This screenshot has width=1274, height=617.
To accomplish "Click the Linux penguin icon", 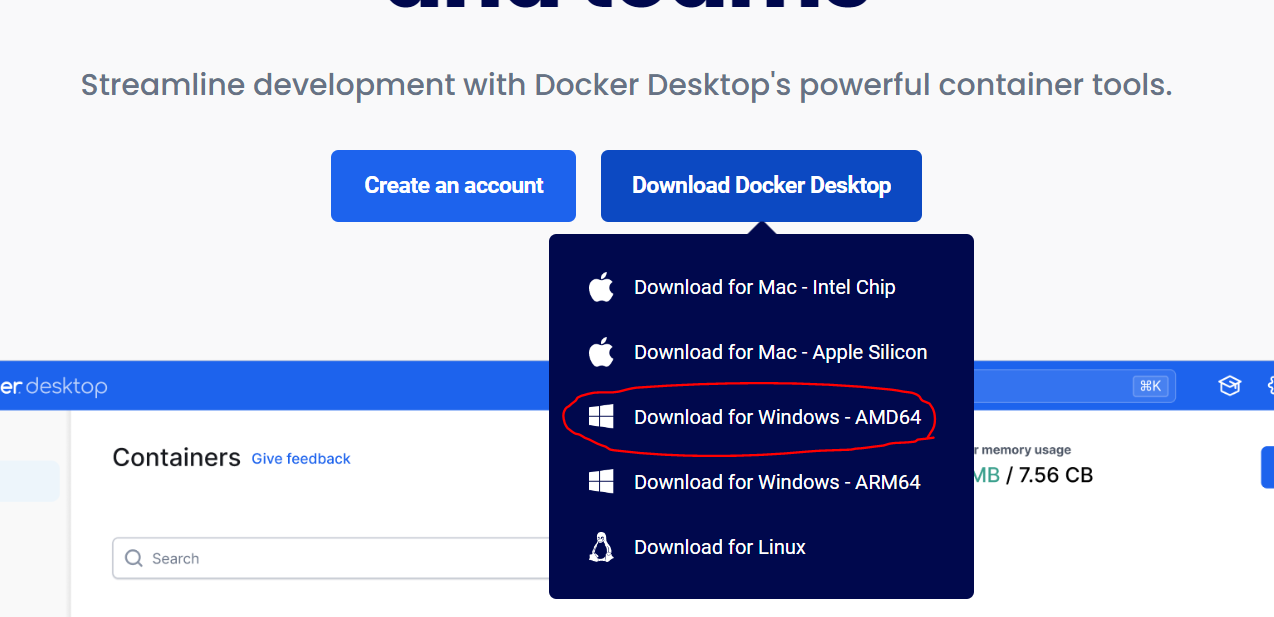I will (601, 547).
